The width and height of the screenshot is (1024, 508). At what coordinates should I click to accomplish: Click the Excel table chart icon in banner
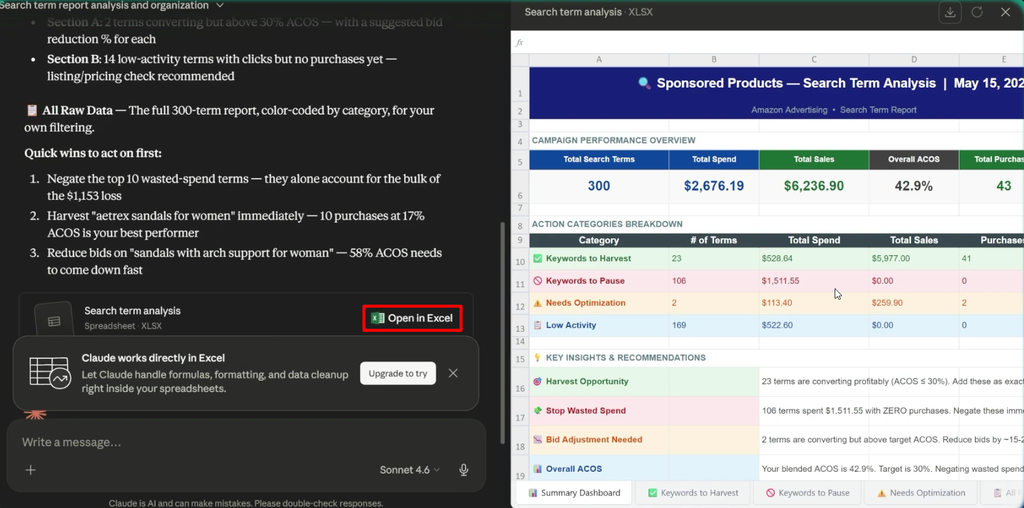(x=50, y=373)
